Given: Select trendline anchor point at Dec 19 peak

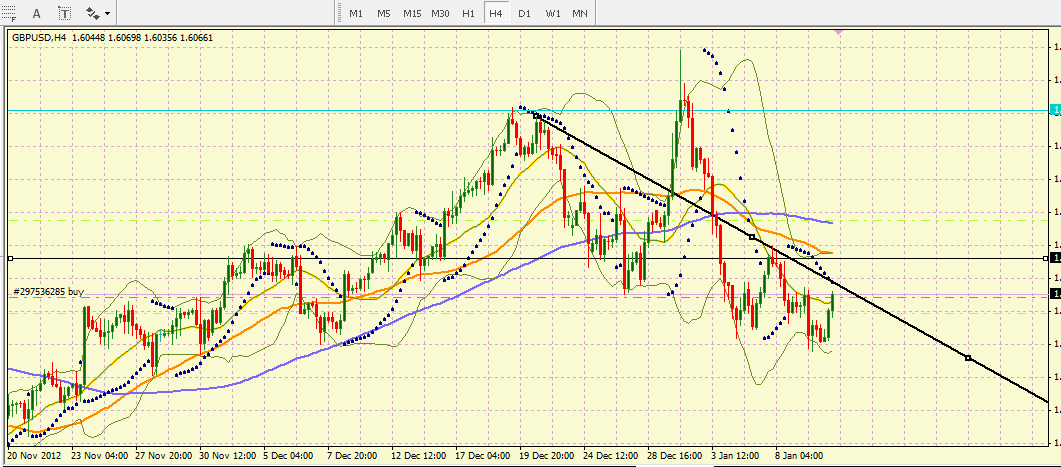Looking at the screenshot, I should point(536,116).
